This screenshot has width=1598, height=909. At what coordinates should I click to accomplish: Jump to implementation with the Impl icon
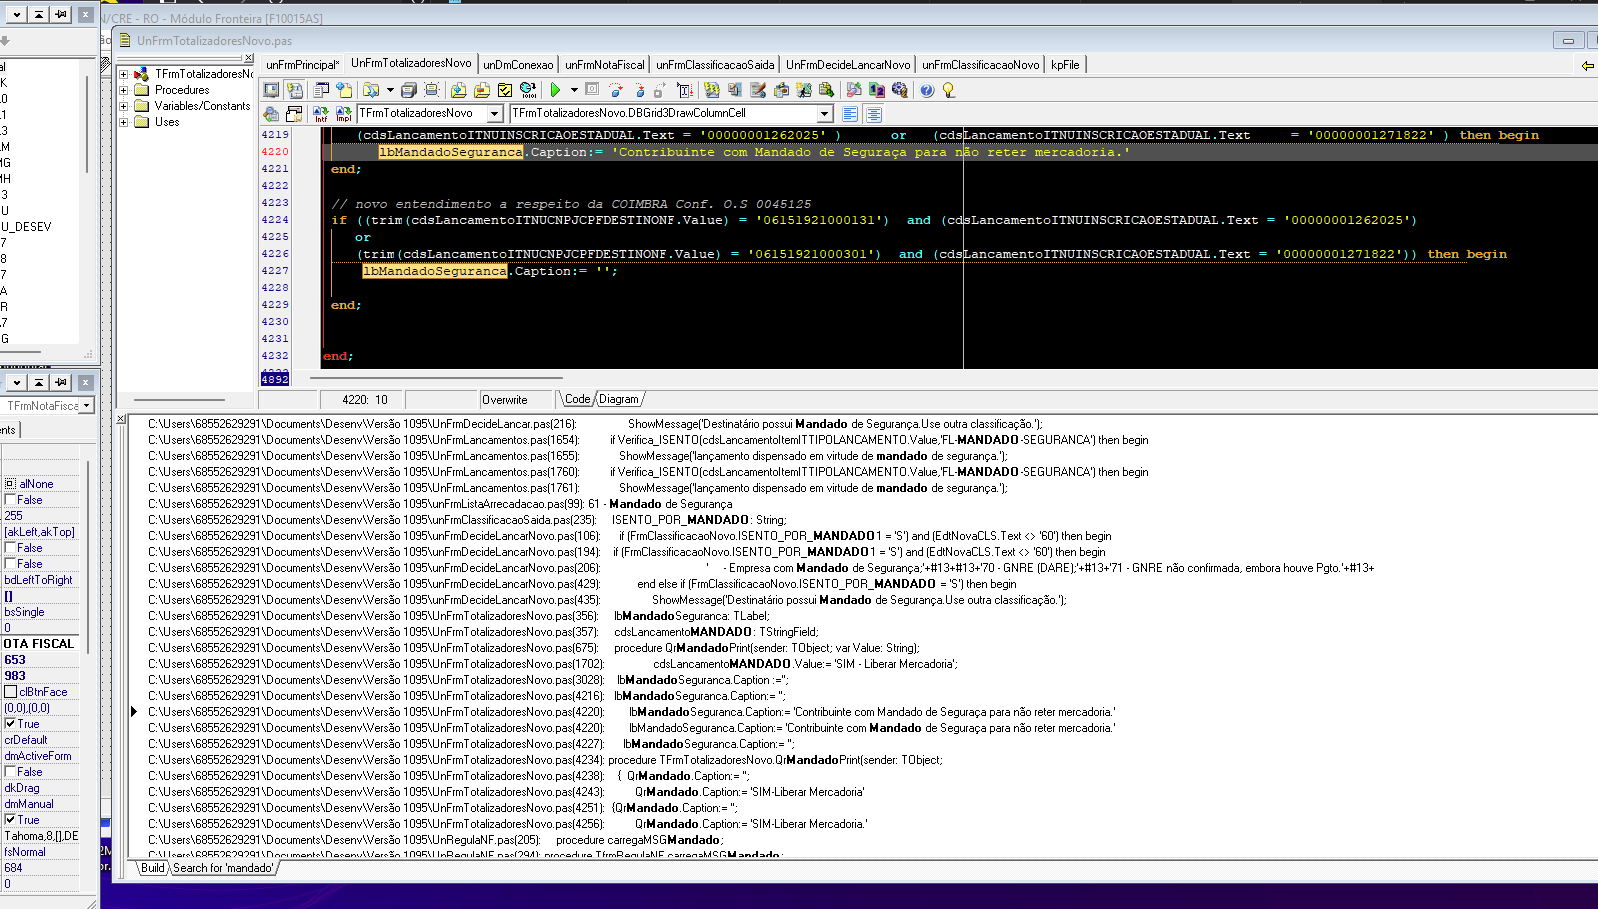[x=343, y=114]
